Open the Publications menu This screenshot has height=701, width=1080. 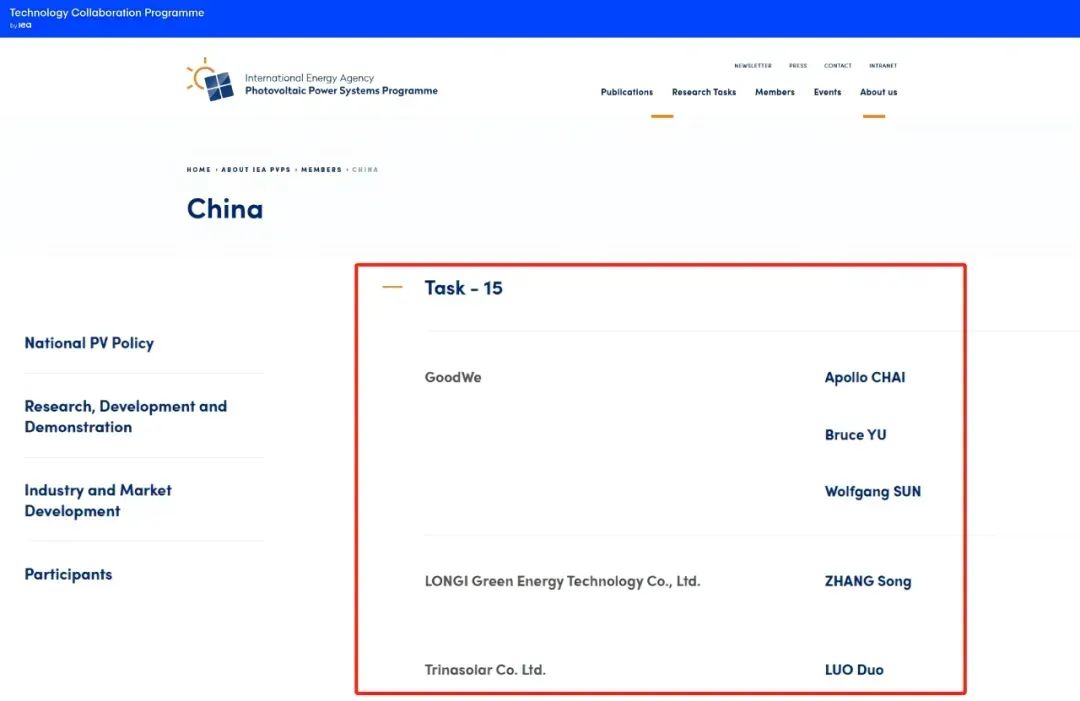tap(626, 92)
